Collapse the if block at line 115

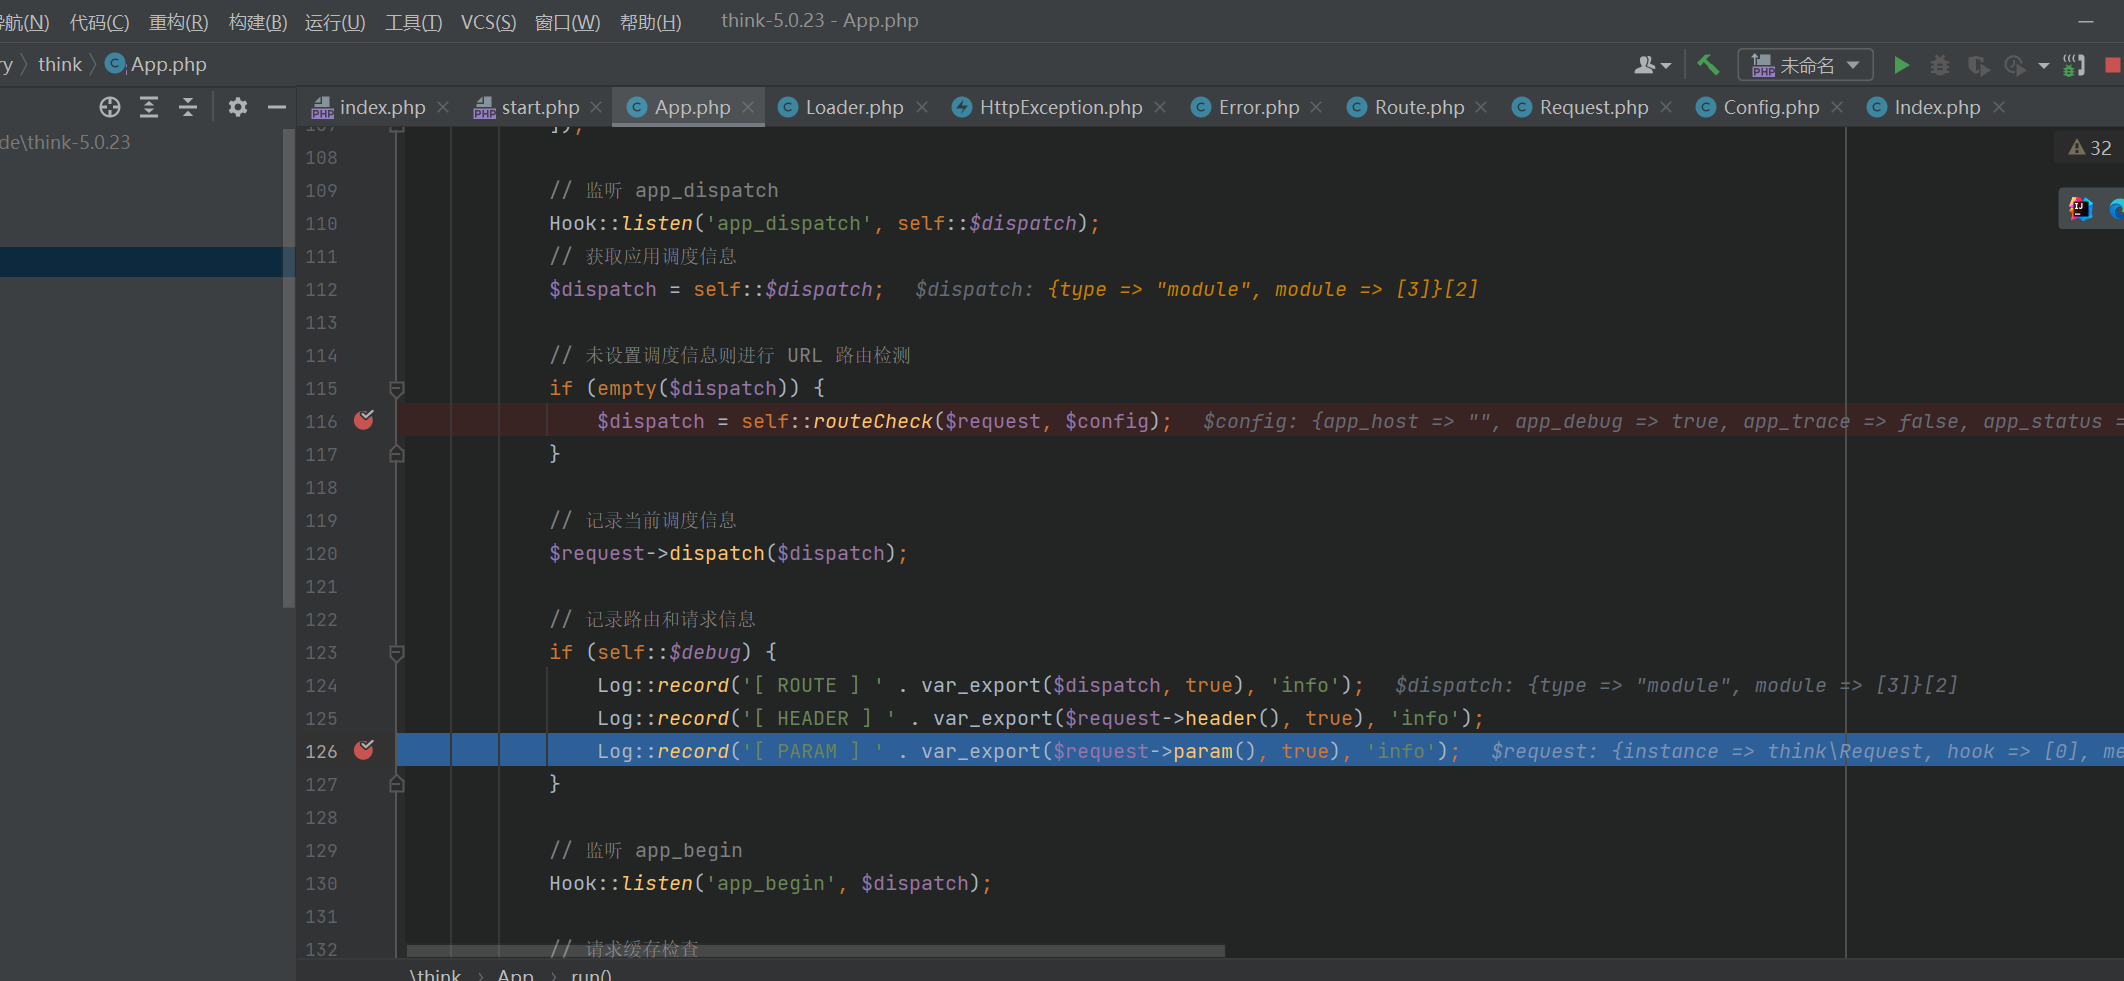tap(397, 388)
